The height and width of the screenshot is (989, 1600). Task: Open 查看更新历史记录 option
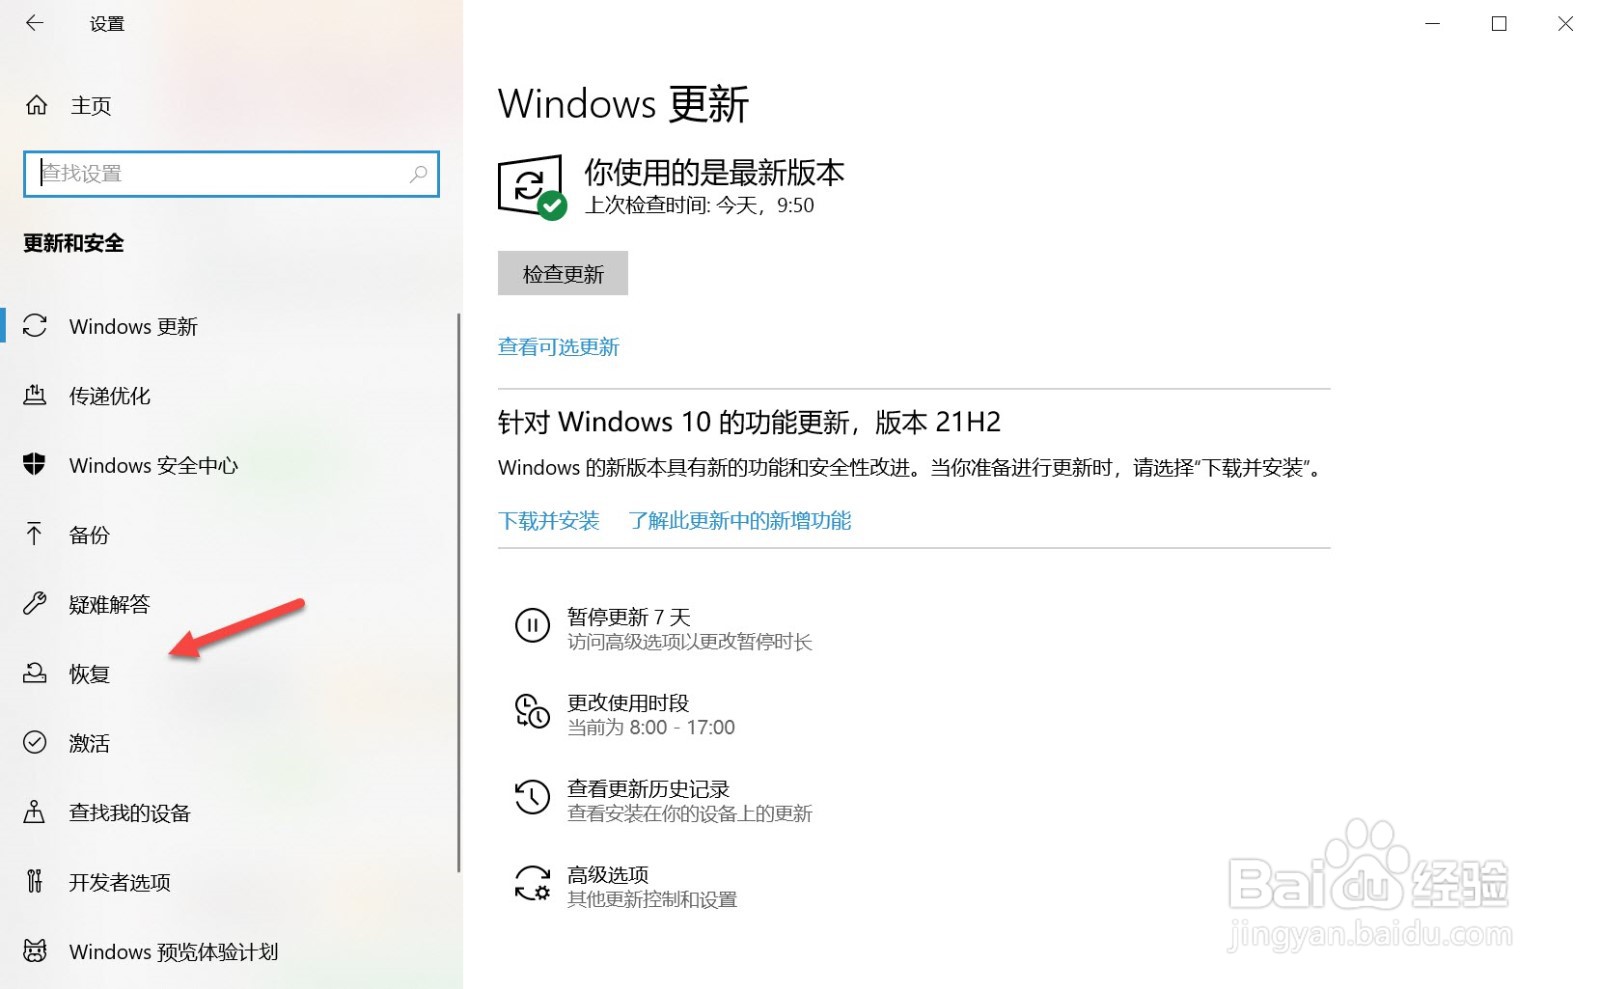[649, 789]
